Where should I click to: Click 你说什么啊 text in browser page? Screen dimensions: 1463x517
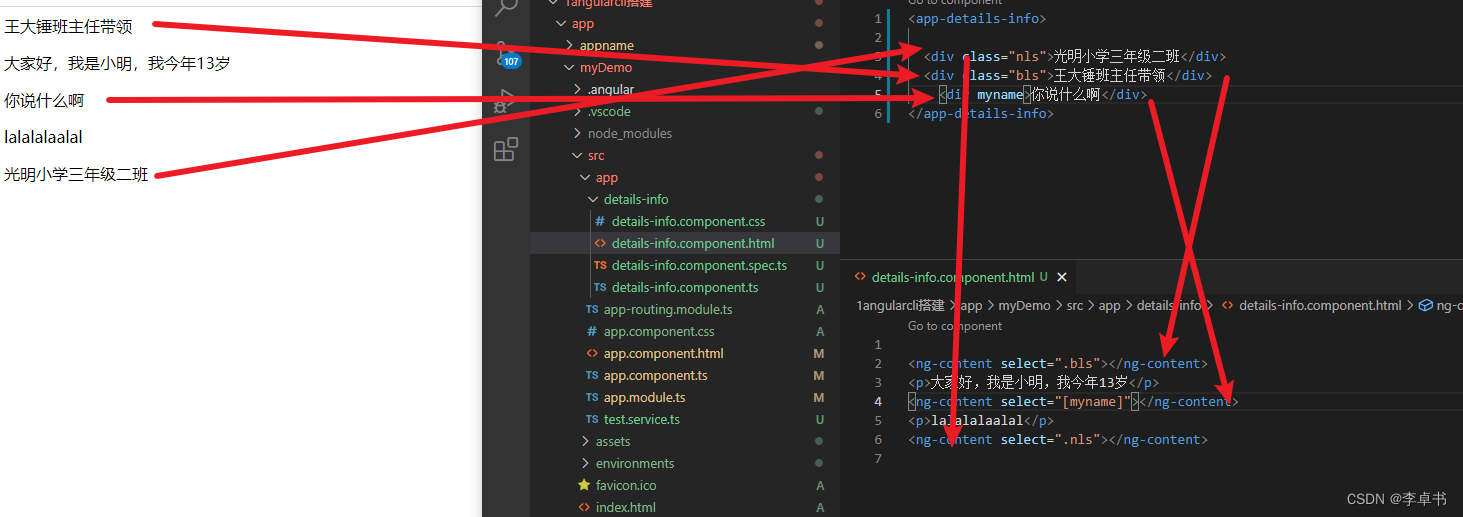pyautogui.click(x=44, y=101)
